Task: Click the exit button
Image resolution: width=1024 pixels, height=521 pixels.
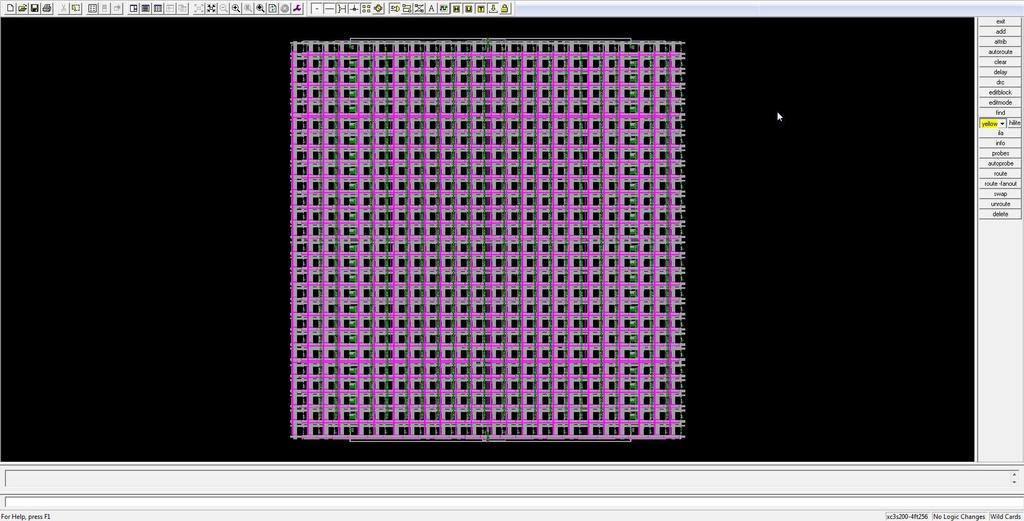Action: 1000,22
